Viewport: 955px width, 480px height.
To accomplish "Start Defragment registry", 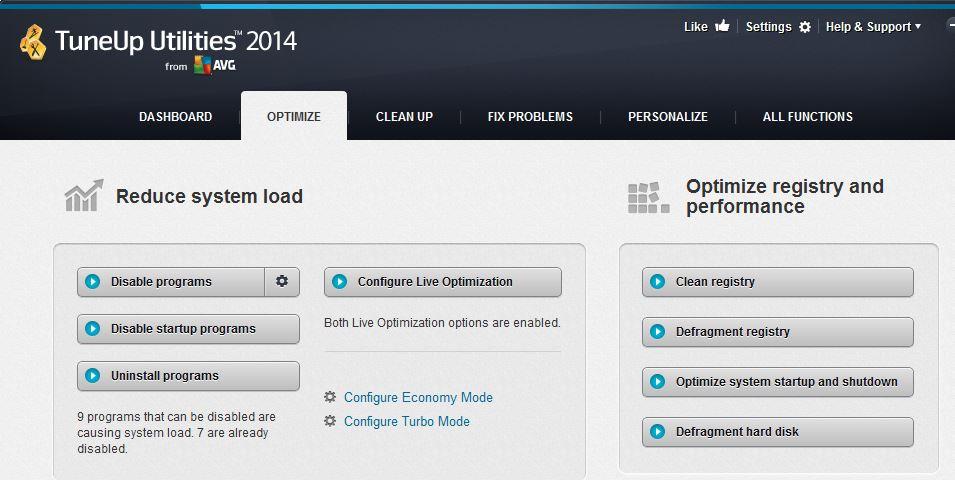I will click(x=778, y=332).
